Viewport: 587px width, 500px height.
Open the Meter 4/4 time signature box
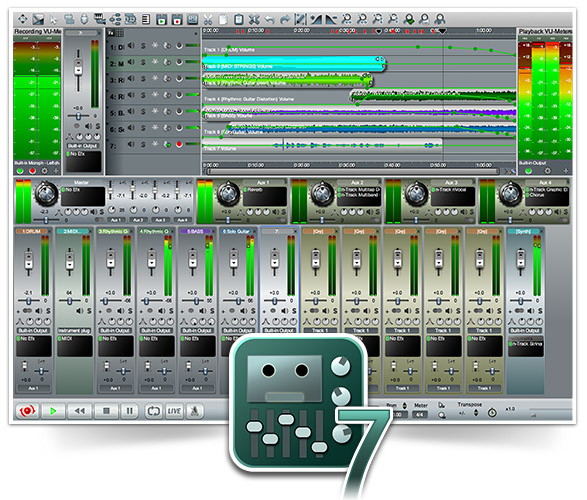tap(420, 415)
